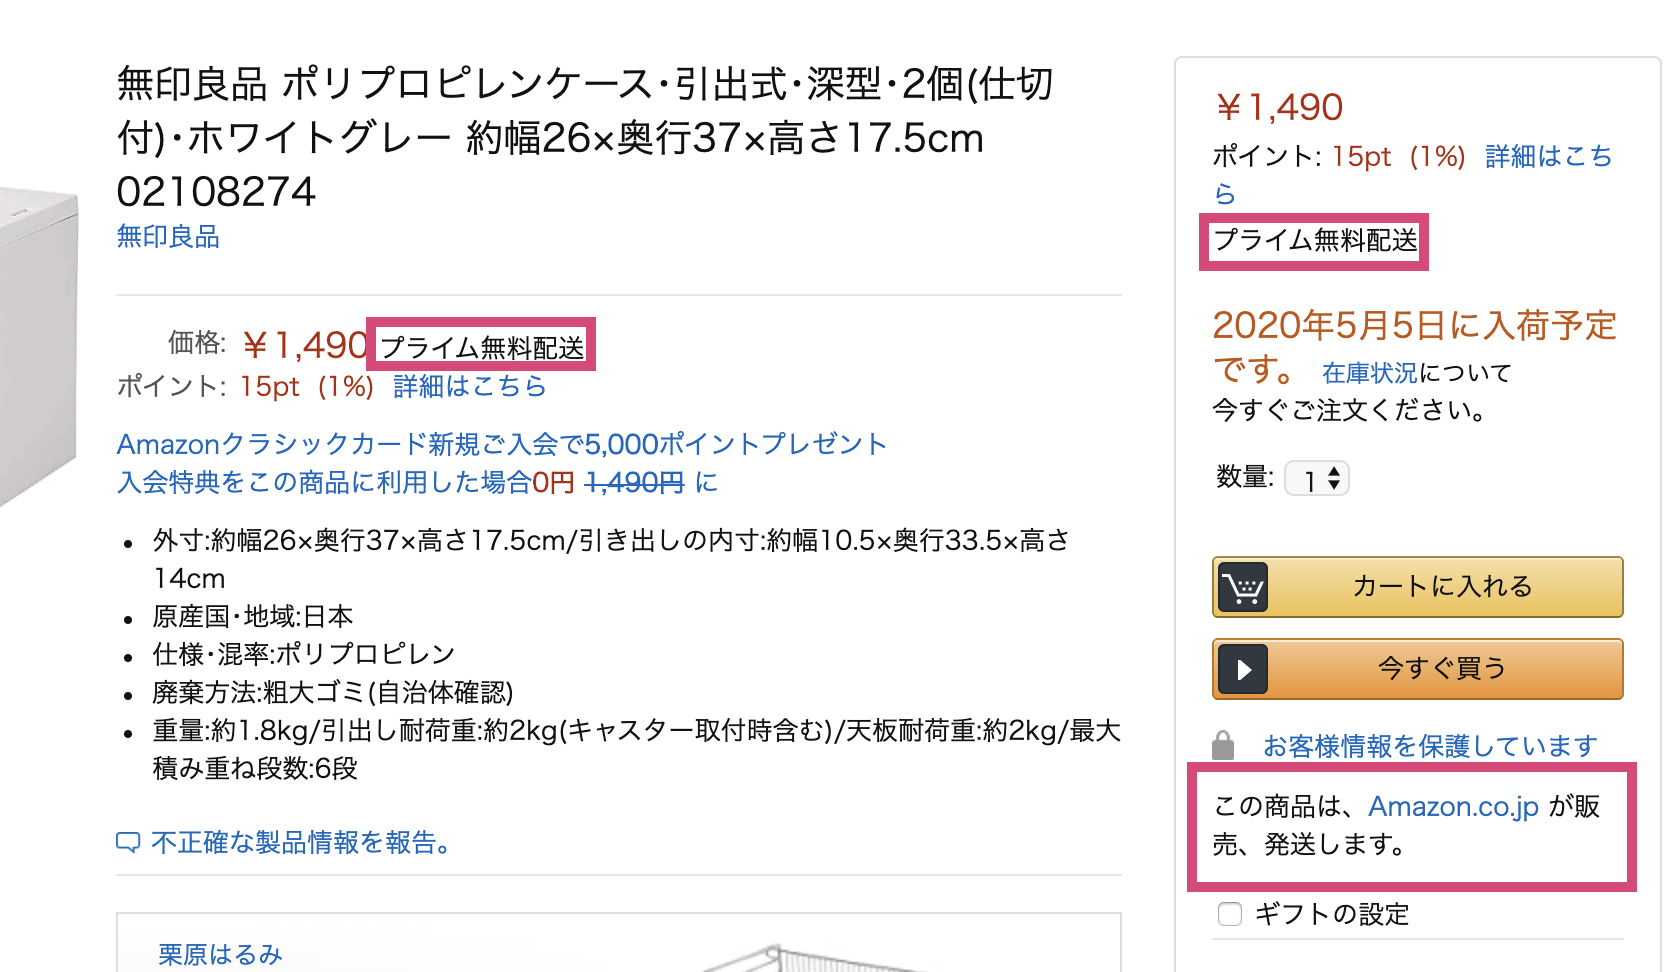The image size is (1666, 972).
Task: Click プライム無料配送 label next to 価格
Action: (482, 347)
